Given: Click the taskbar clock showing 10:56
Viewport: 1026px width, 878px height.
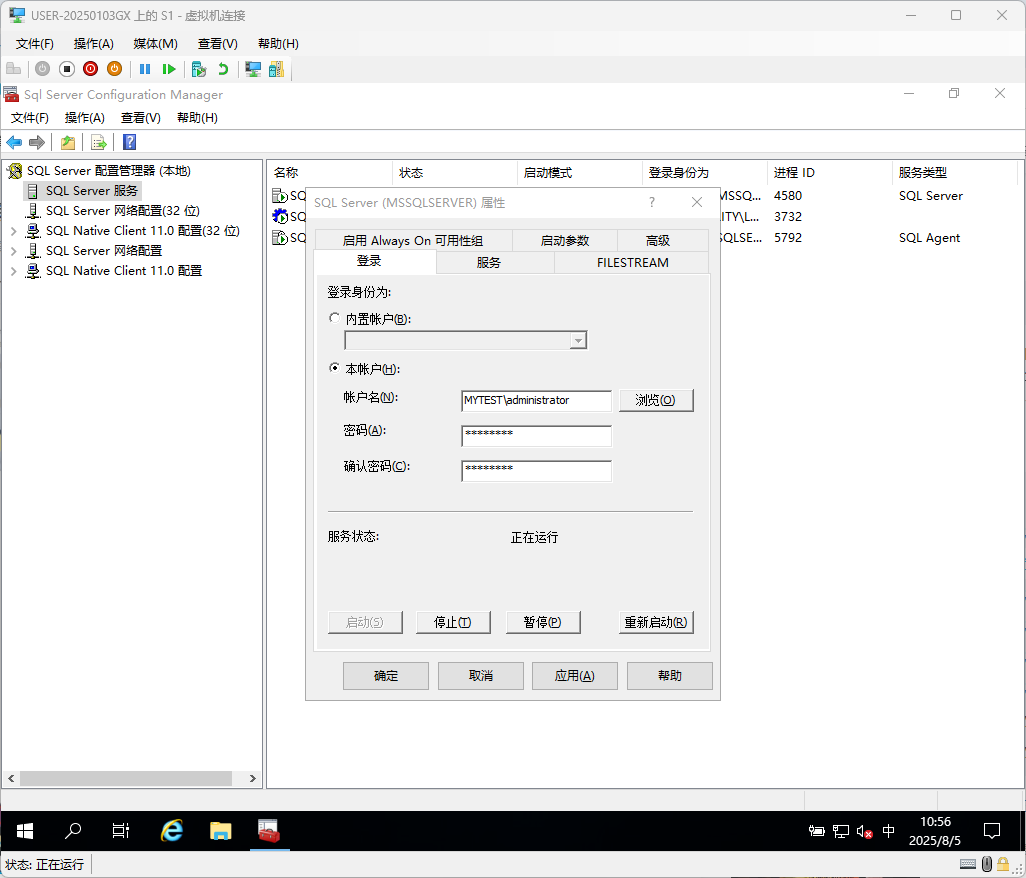Looking at the screenshot, I should tap(935, 831).
